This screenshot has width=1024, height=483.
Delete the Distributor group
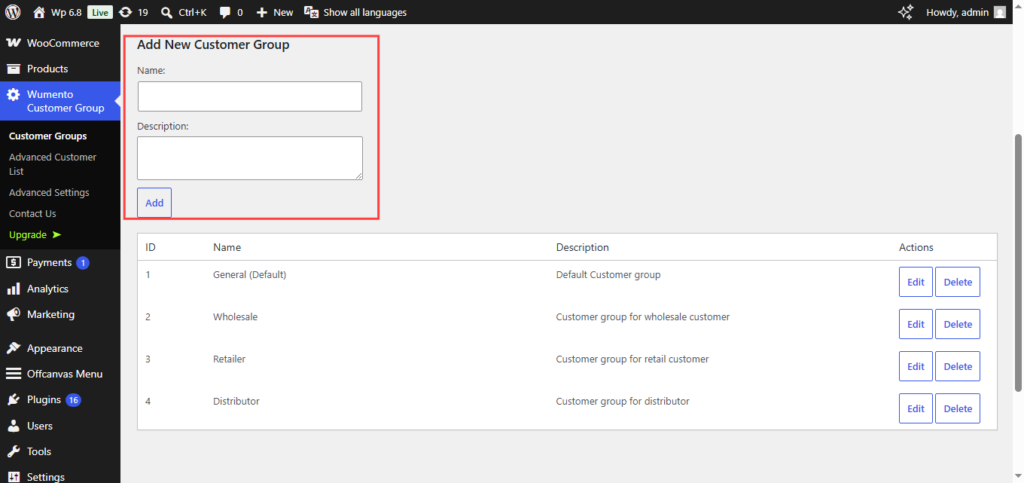957,409
